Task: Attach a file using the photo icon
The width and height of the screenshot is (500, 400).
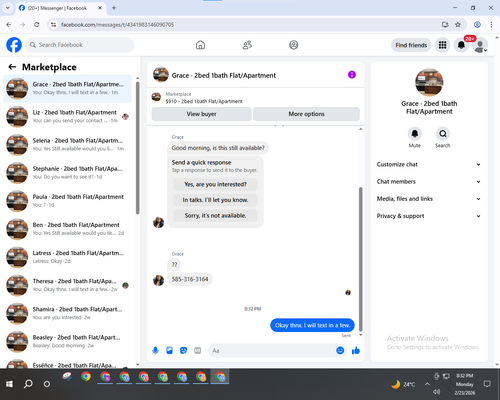Action: click(169, 350)
